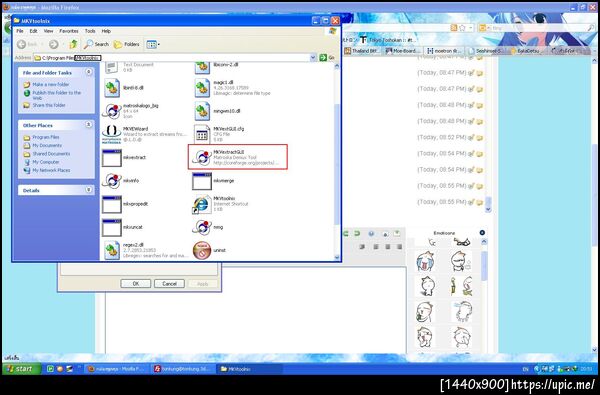Open the Tools menu
Image resolution: width=600 pixels, height=395 pixels.
(x=90, y=31)
